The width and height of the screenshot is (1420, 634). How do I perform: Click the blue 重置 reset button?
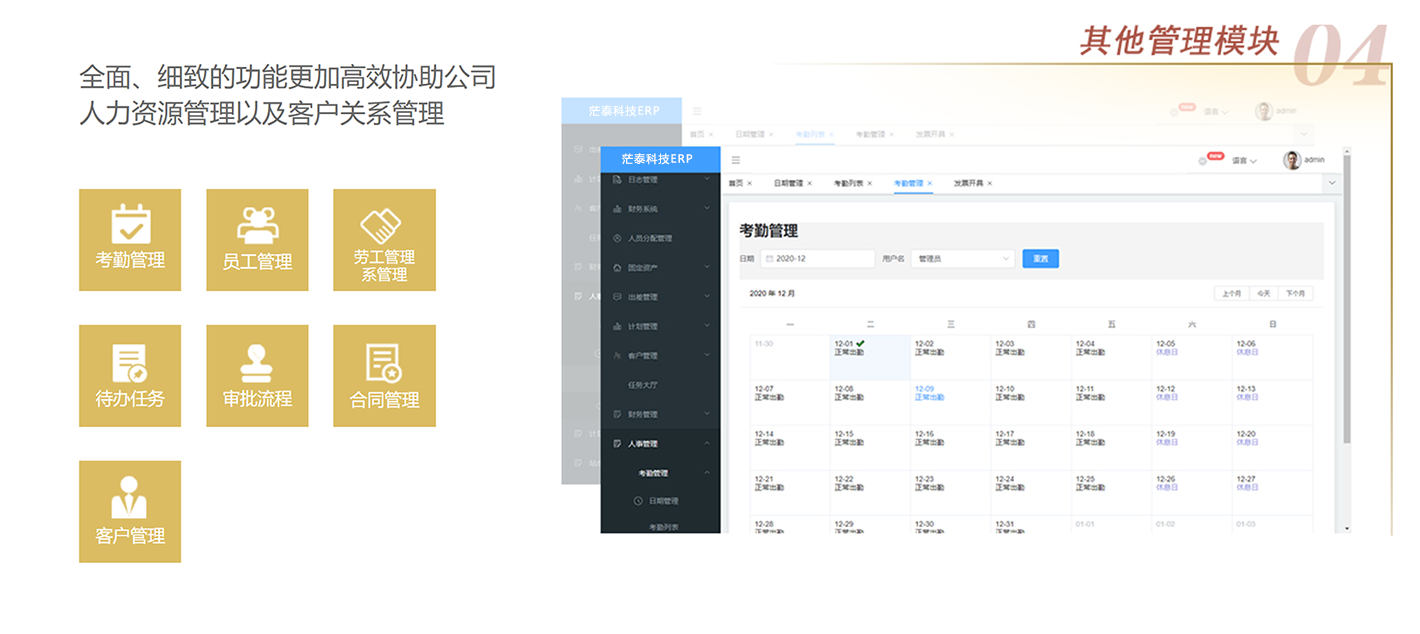coord(1040,259)
